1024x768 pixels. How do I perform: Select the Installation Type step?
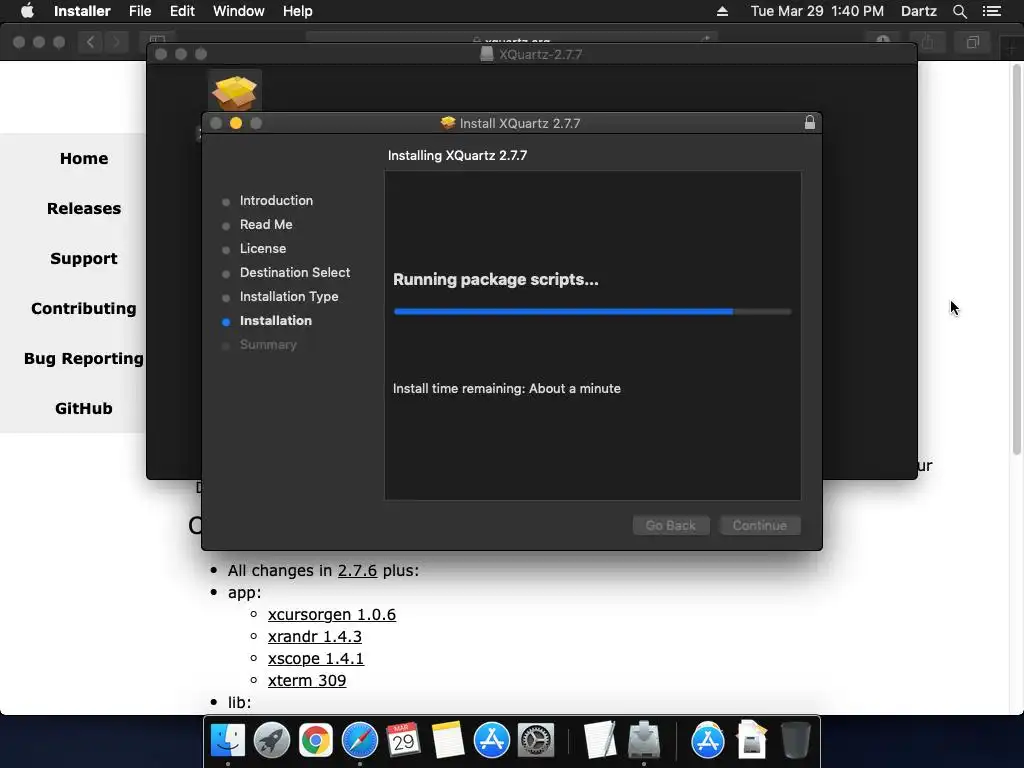(289, 296)
